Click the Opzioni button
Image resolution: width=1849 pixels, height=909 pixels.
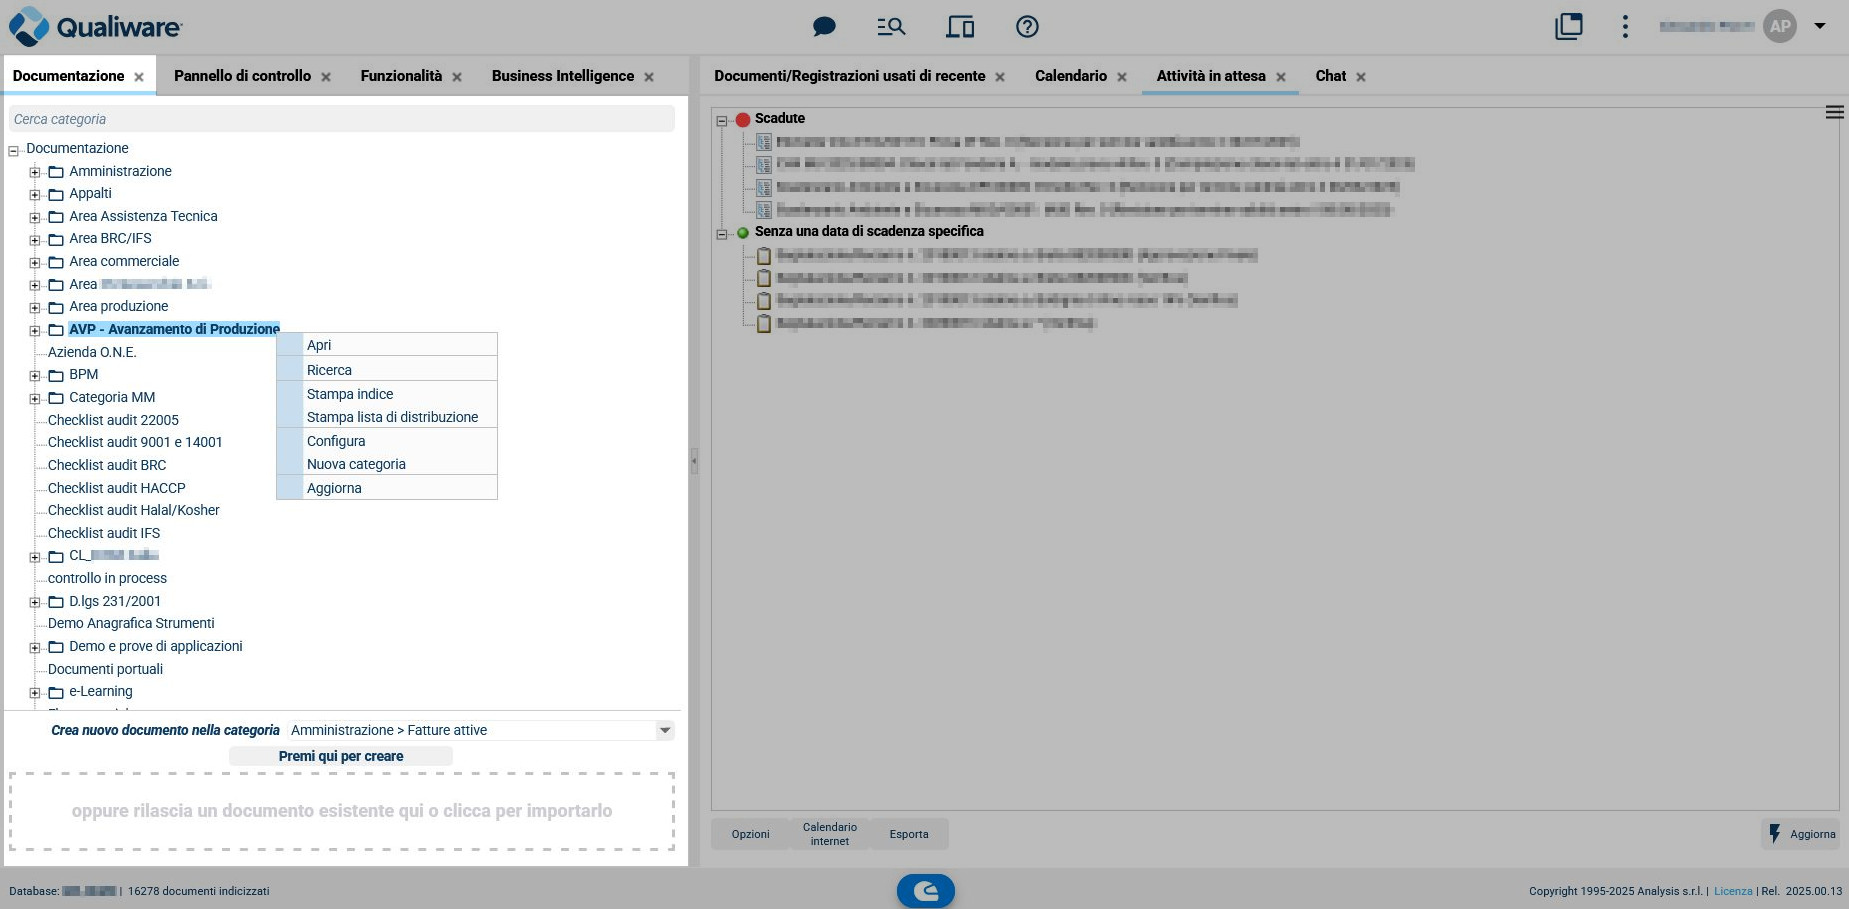click(750, 834)
